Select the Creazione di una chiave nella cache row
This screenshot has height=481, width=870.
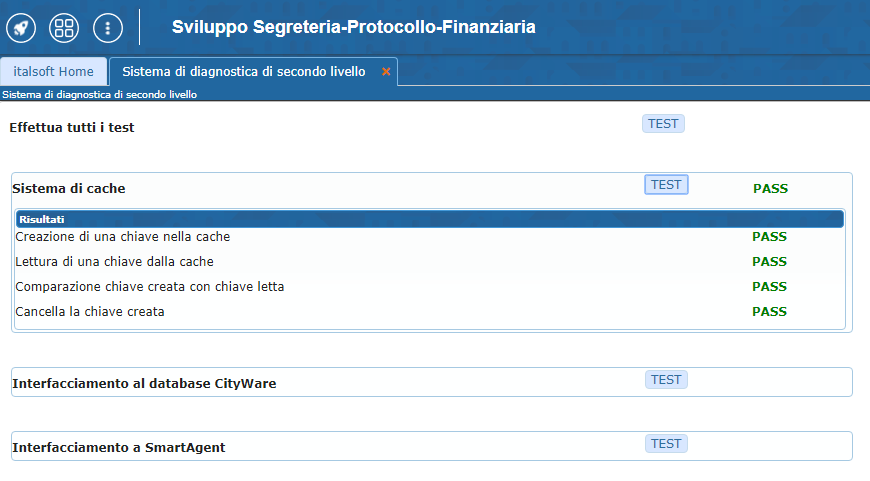coord(123,237)
